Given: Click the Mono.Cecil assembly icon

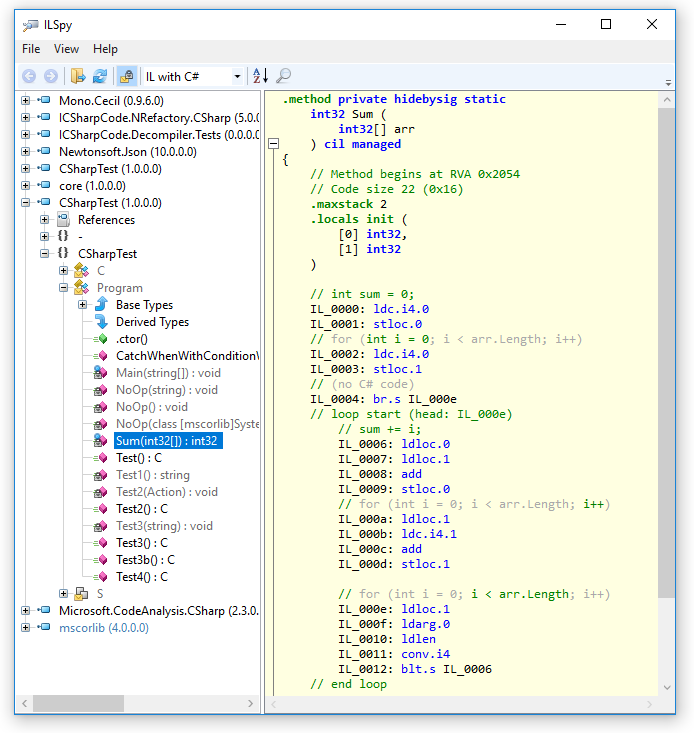Looking at the screenshot, I should click(44, 100).
